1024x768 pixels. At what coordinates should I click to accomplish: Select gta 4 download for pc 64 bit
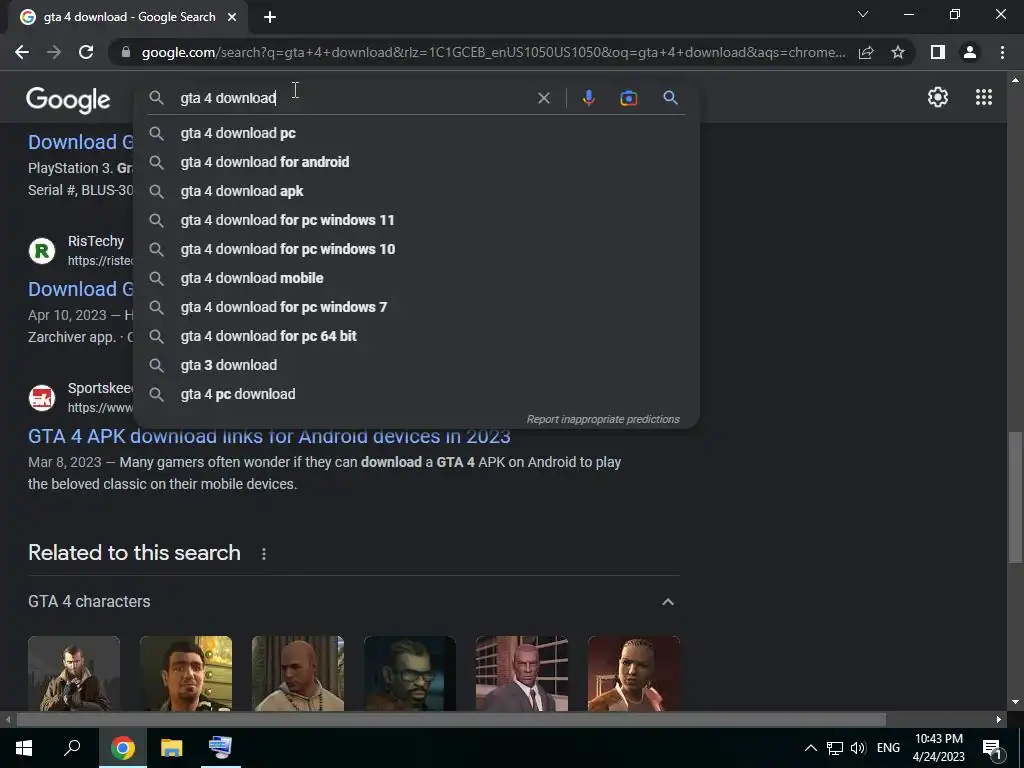(x=417, y=336)
